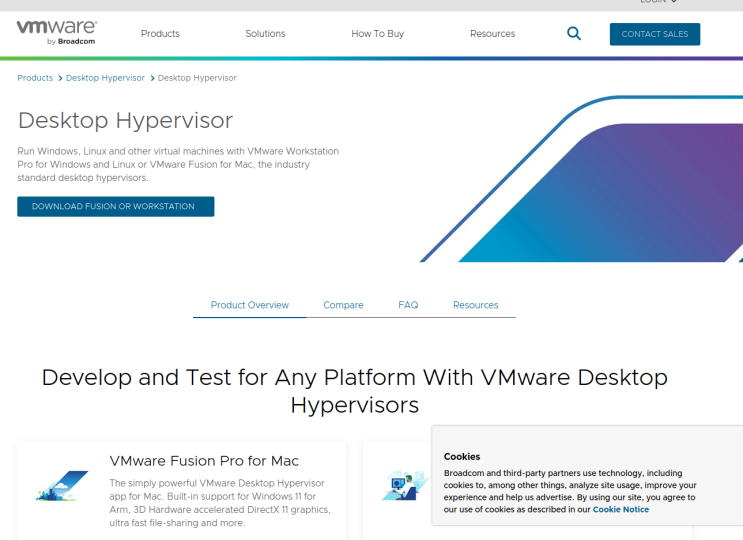Switch to the FAQ tab
743x540 pixels.
[408, 305]
